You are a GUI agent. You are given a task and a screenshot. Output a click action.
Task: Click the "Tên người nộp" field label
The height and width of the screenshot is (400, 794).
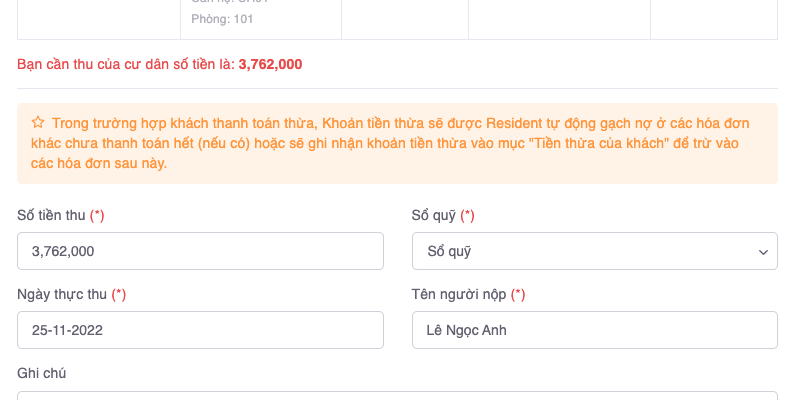tap(459, 294)
